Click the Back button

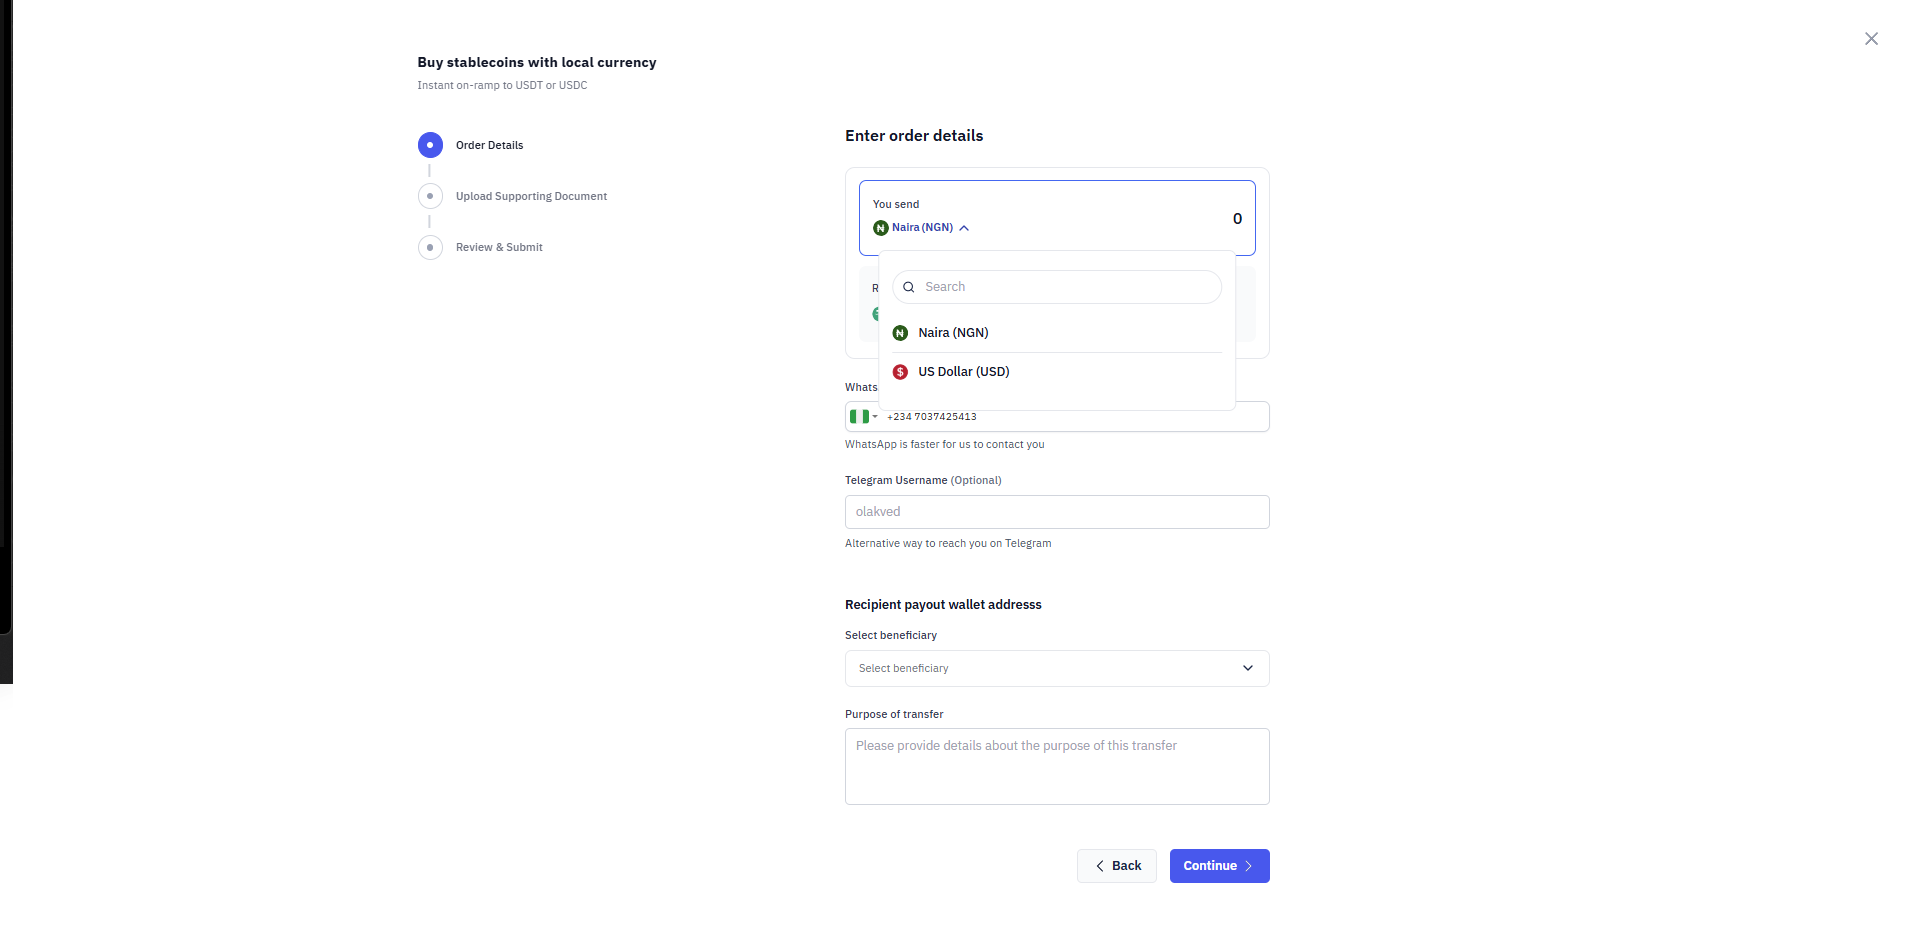pos(1117,866)
